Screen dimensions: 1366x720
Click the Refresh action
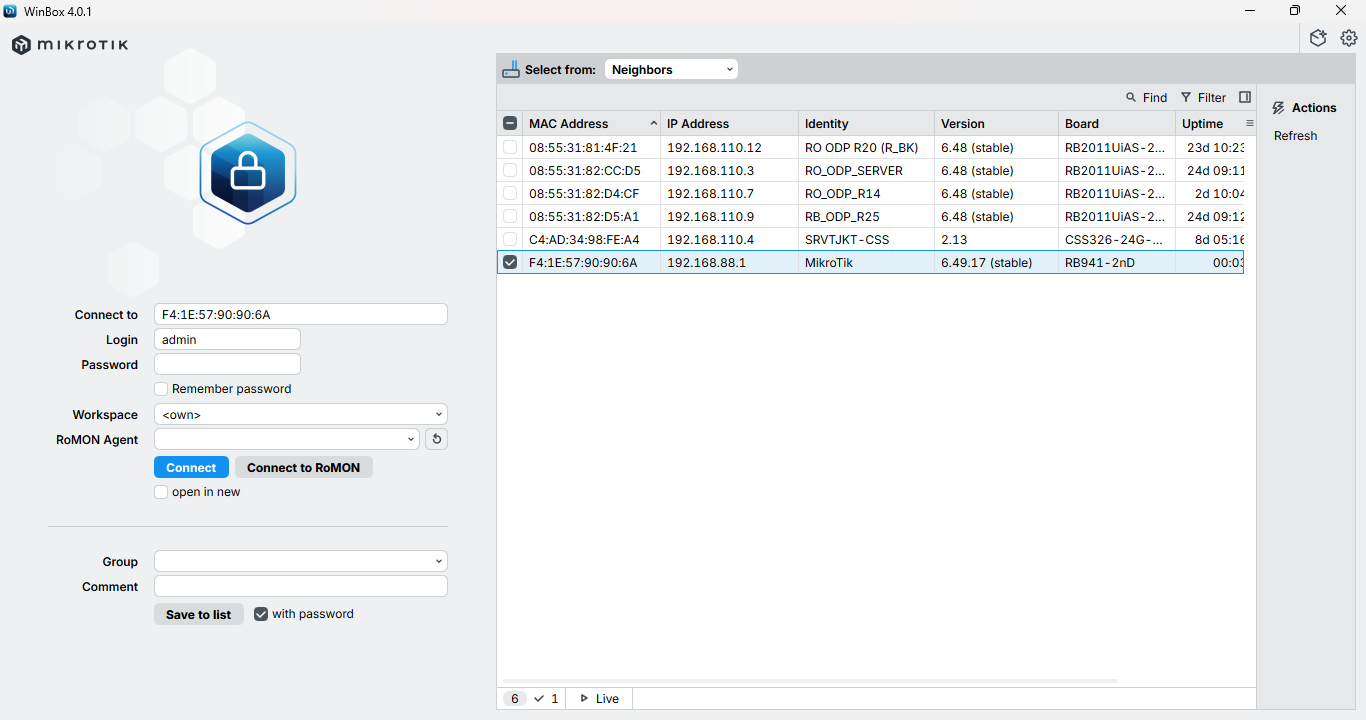coord(1295,136)
